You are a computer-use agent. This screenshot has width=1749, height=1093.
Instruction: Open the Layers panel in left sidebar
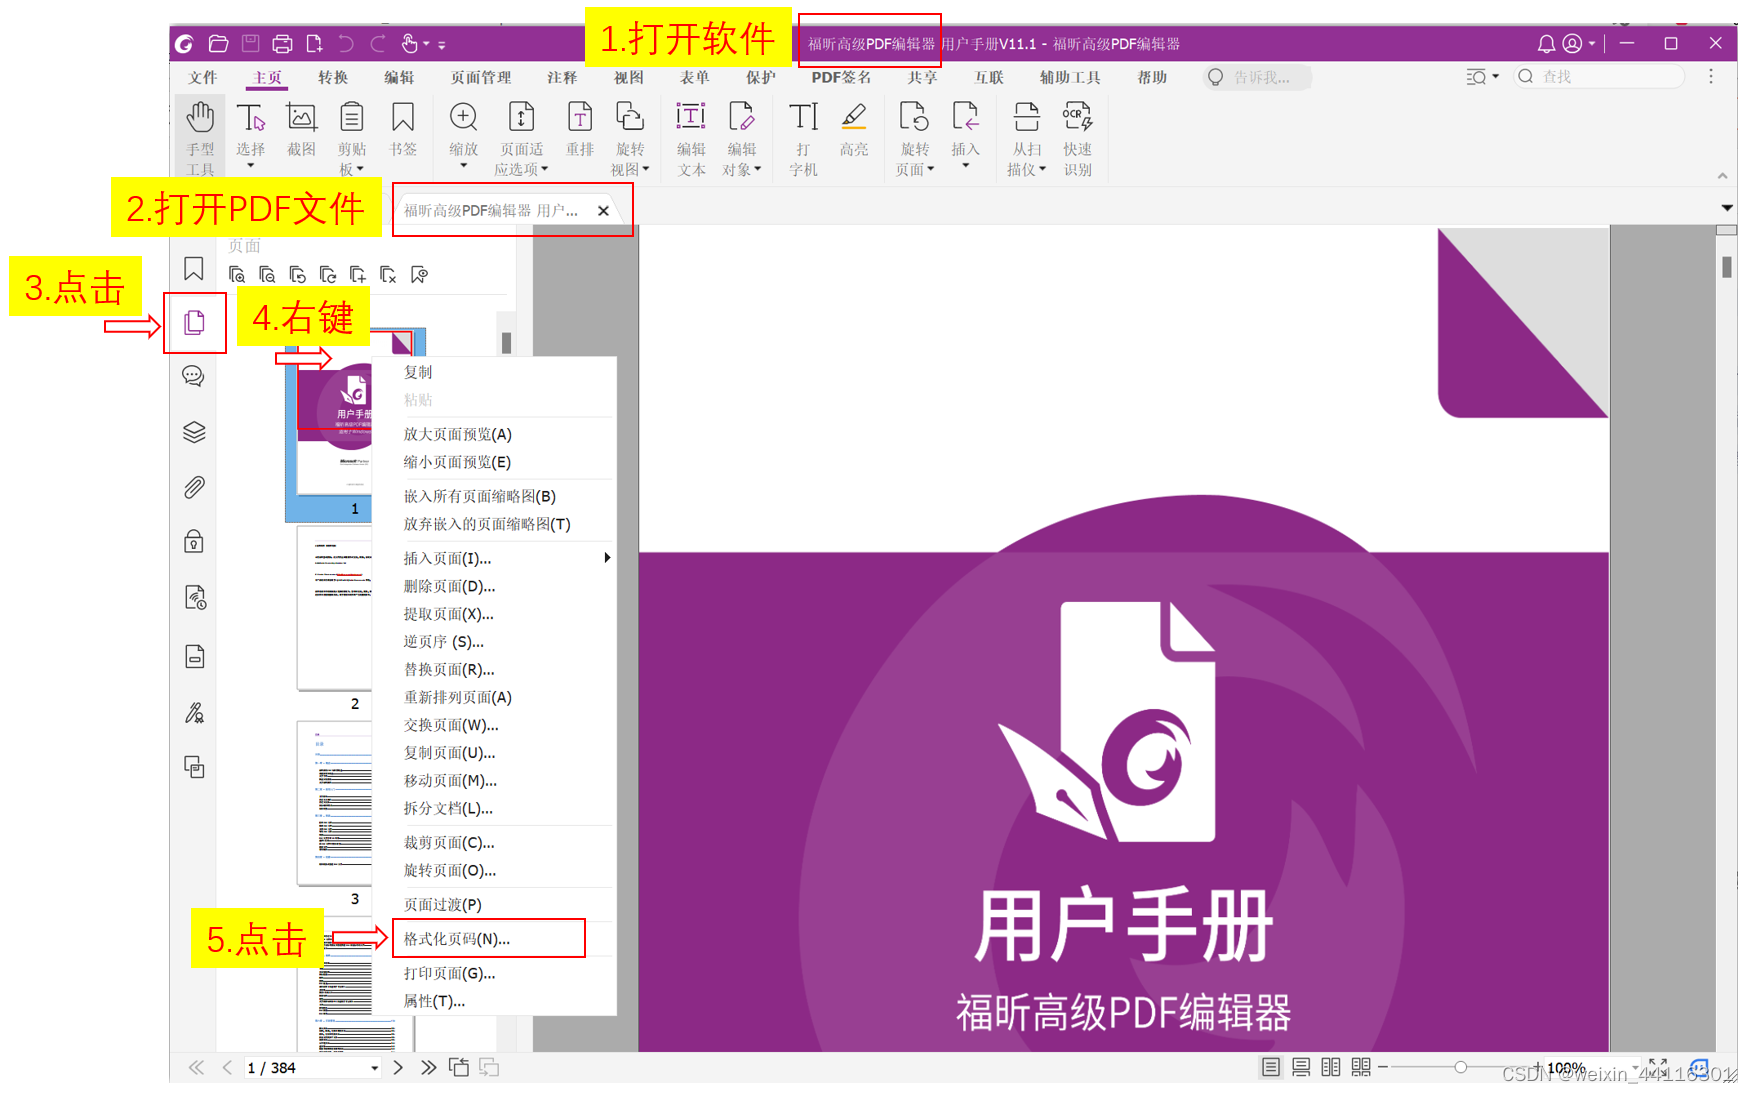point(194,432)
